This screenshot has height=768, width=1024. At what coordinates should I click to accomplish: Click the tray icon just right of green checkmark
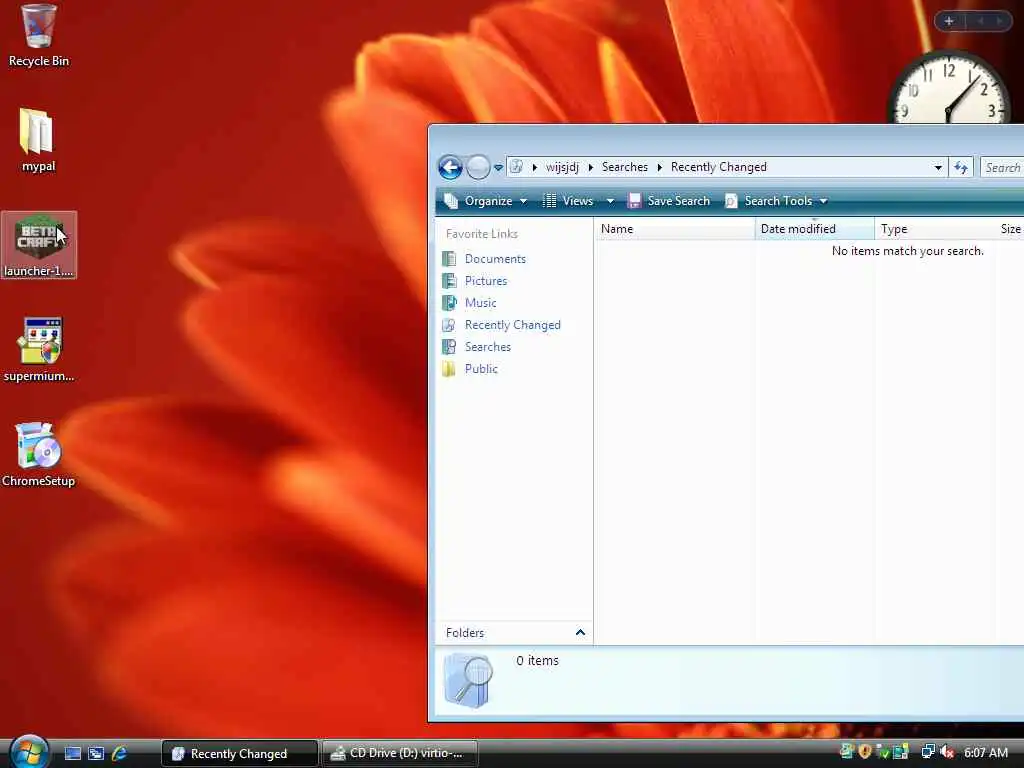coord(901,752)
